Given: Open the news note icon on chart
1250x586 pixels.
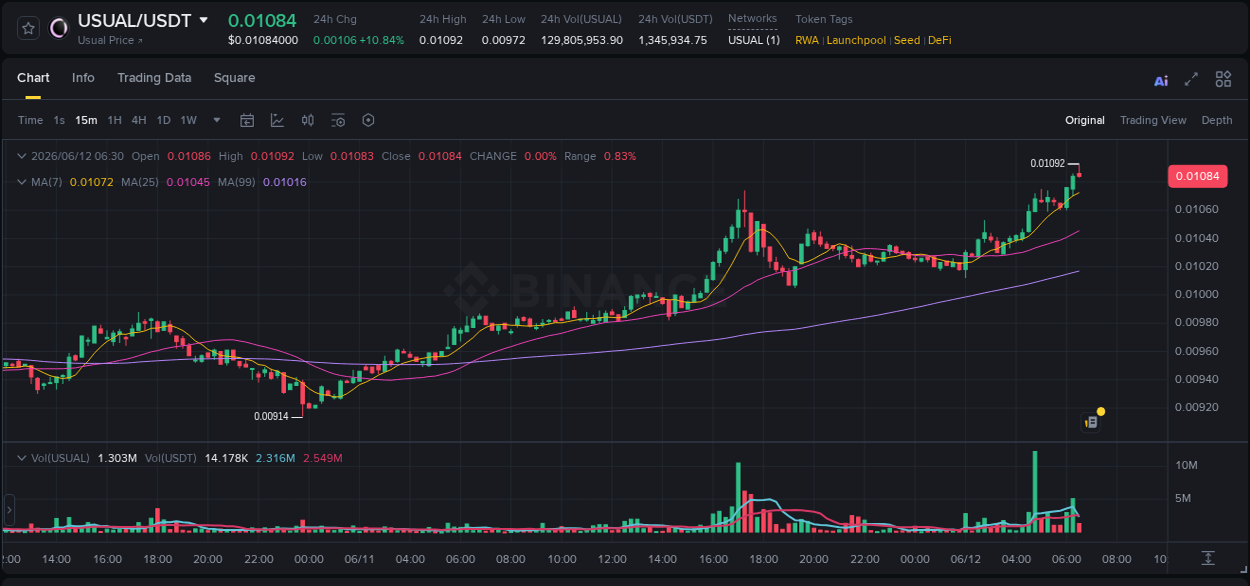Looking at the screenshot, I should 1091,422.
